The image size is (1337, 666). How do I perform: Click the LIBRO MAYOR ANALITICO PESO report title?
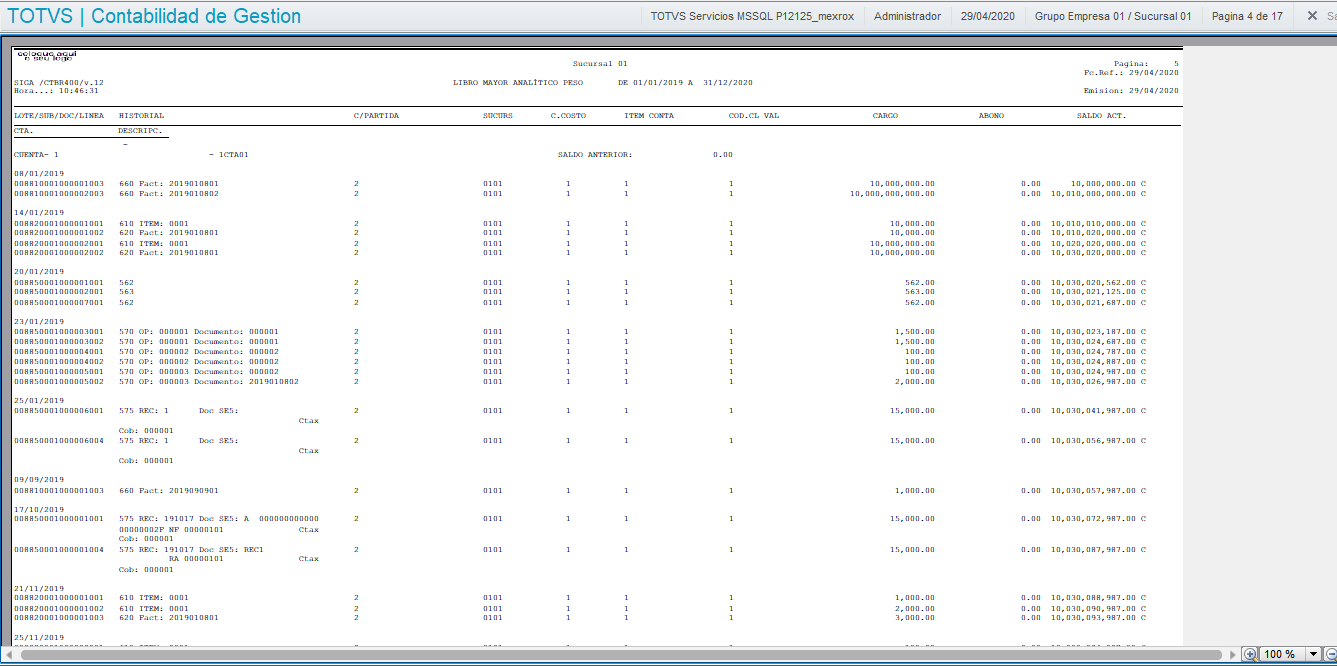click(x=517, y=82)
